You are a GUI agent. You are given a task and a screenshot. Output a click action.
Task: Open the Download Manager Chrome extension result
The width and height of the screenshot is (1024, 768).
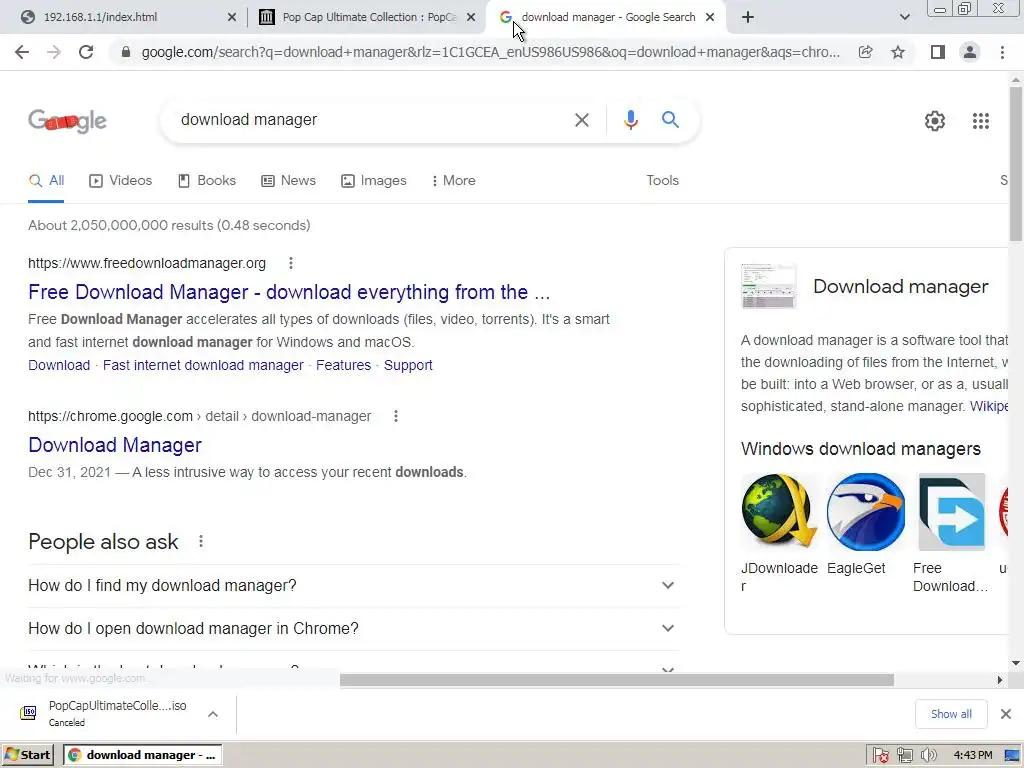click(115, 445)
